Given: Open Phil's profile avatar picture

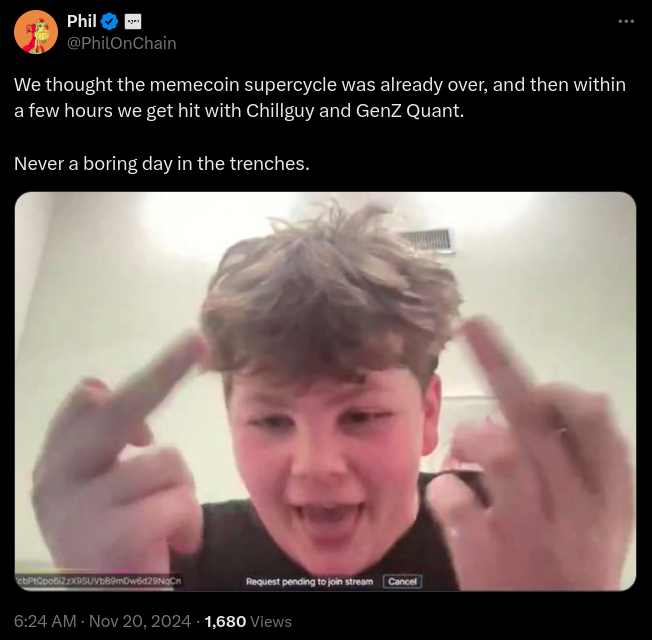Looking at the screenshot, I should 36,32.
